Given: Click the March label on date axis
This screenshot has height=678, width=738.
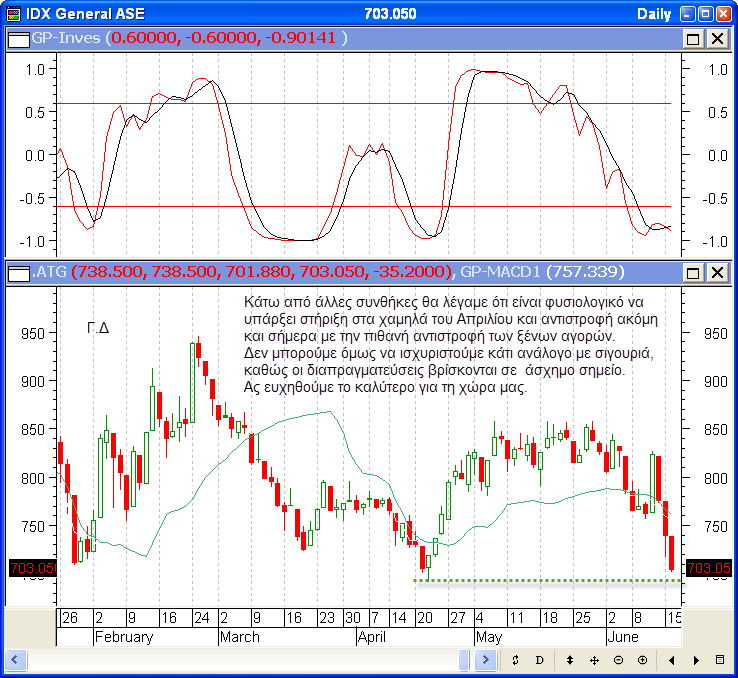Looking at the screenshot, I should click(x=240, y=637).
